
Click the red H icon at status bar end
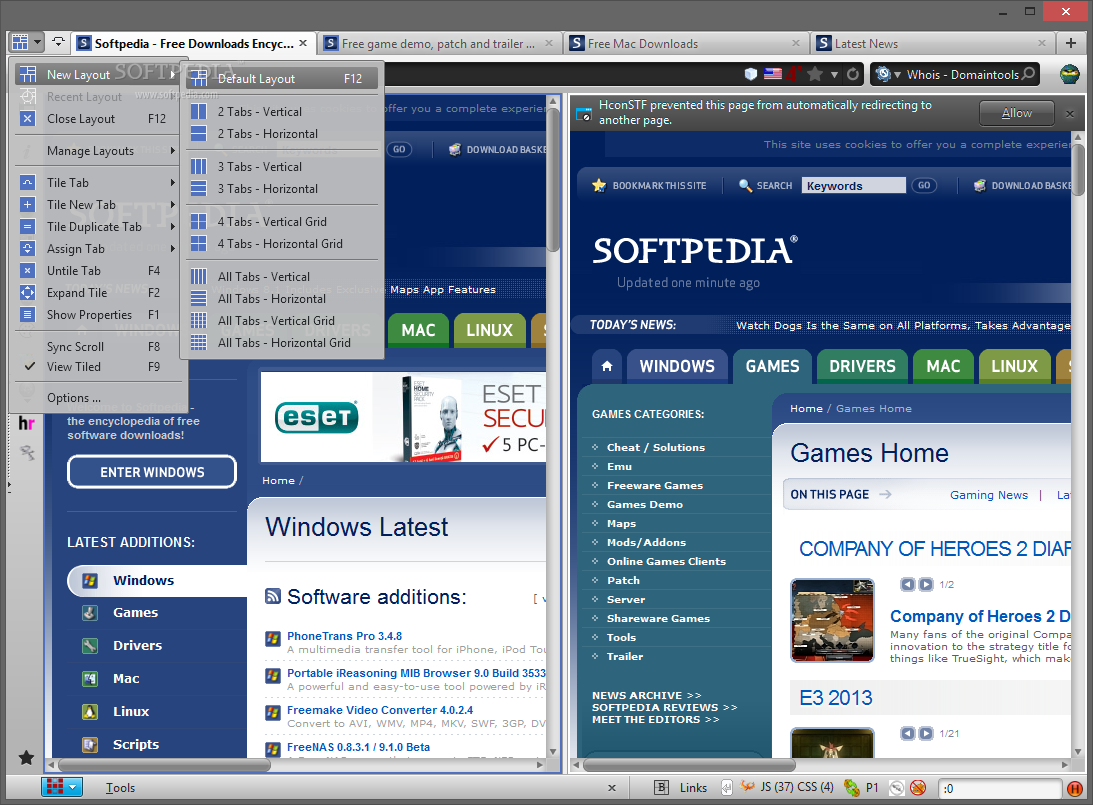point(1075,788)
